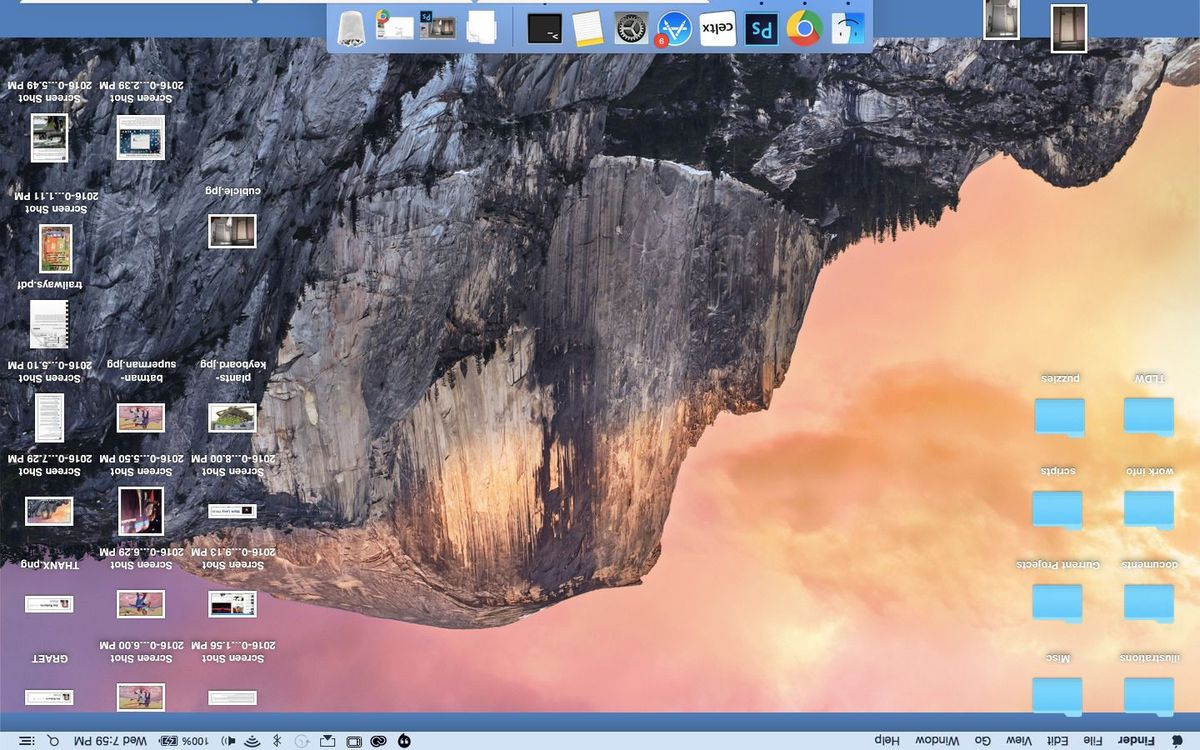1200x750 pixels.
Task: Open the Window menu
Action: pos(937,741)
